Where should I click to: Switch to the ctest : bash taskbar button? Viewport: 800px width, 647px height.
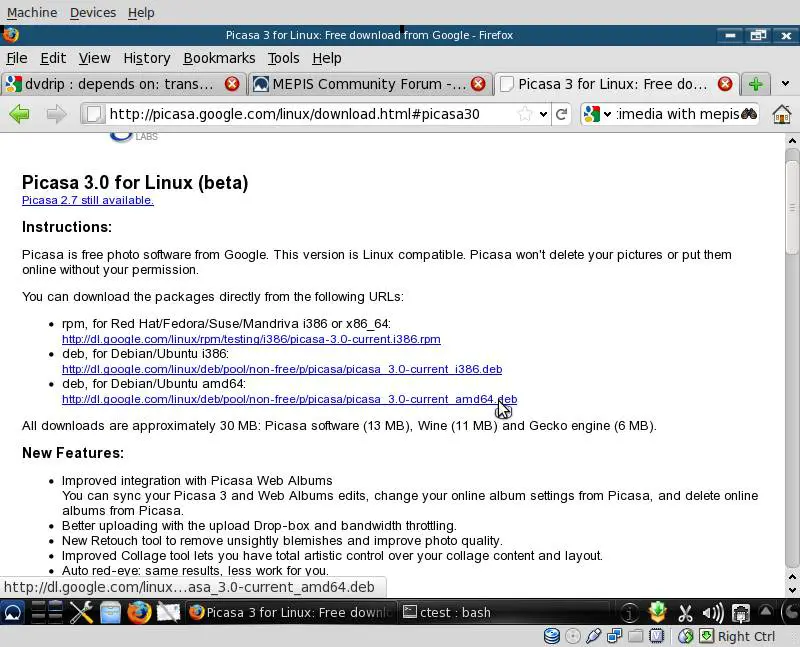point(502,612)
